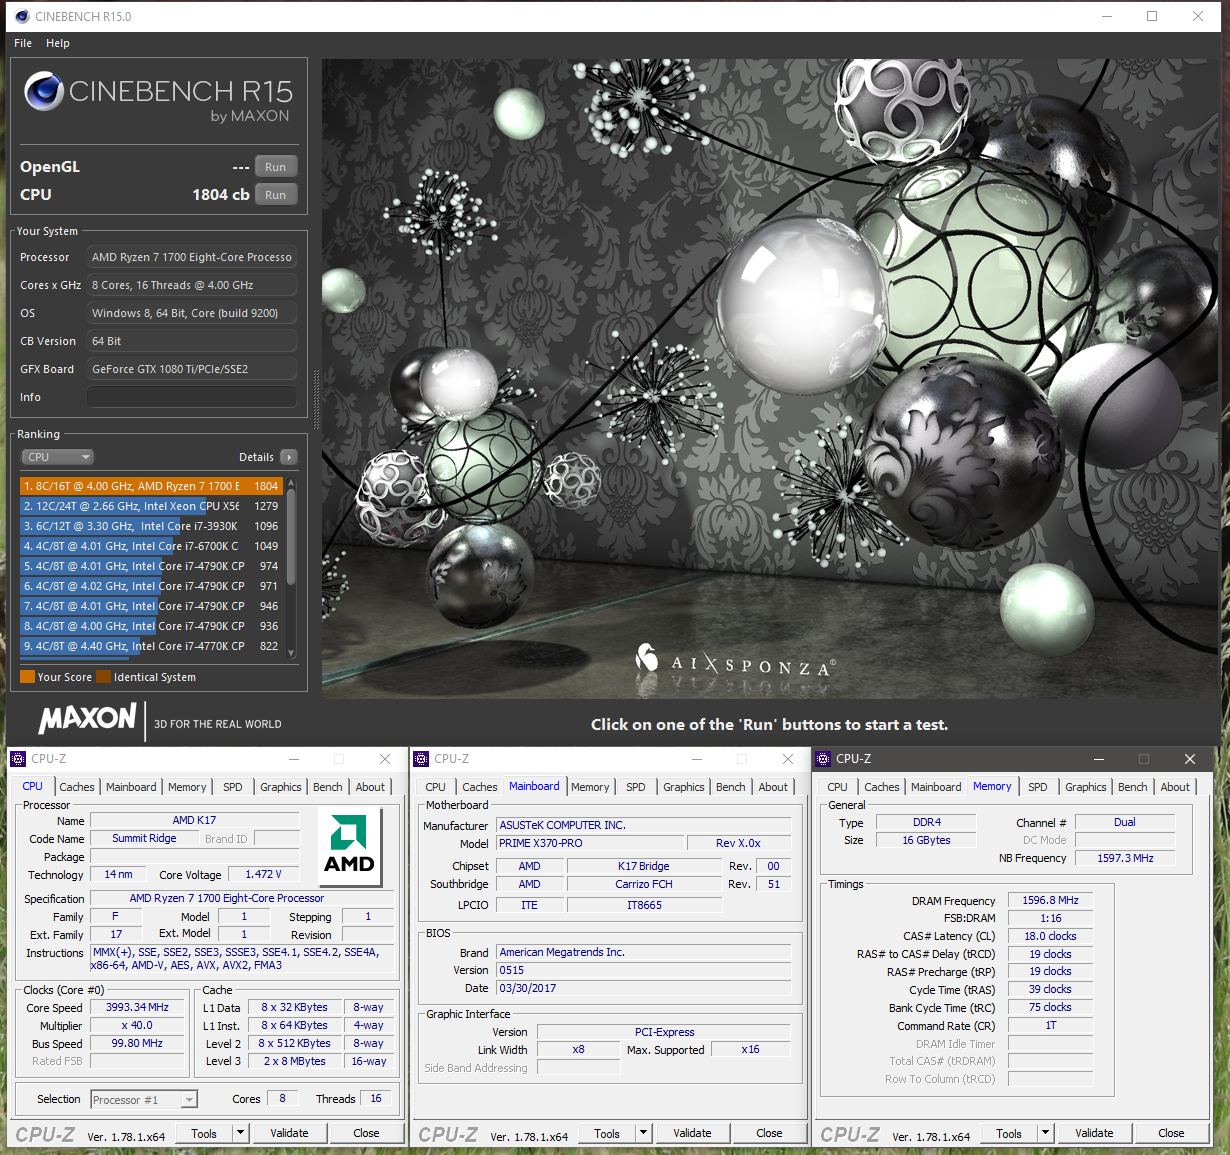Click Tools button in right CPU-Z window

(x=1009, y=1133)
